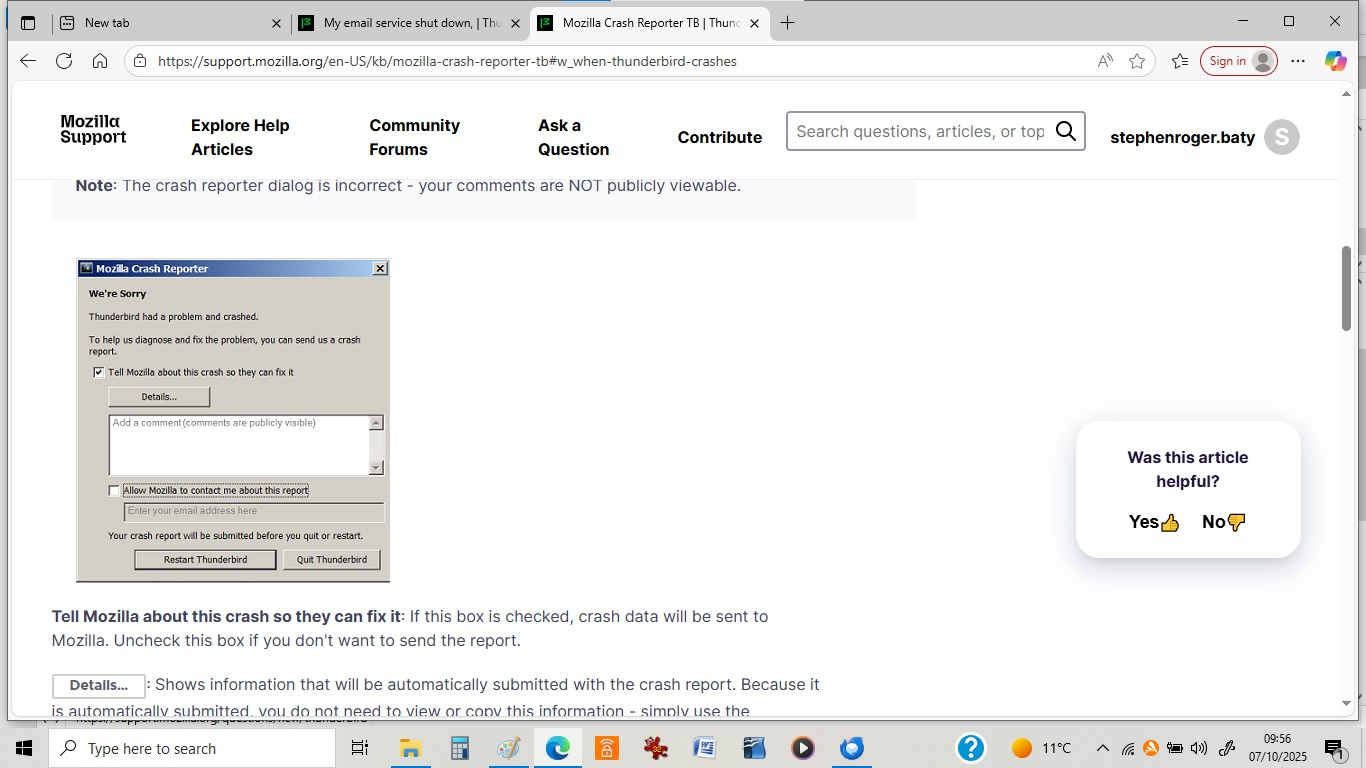The width and height of the screenshot is (1366, 768).
Task: Click the grey 'S' user avatar
Action: tap(1282, 137)
